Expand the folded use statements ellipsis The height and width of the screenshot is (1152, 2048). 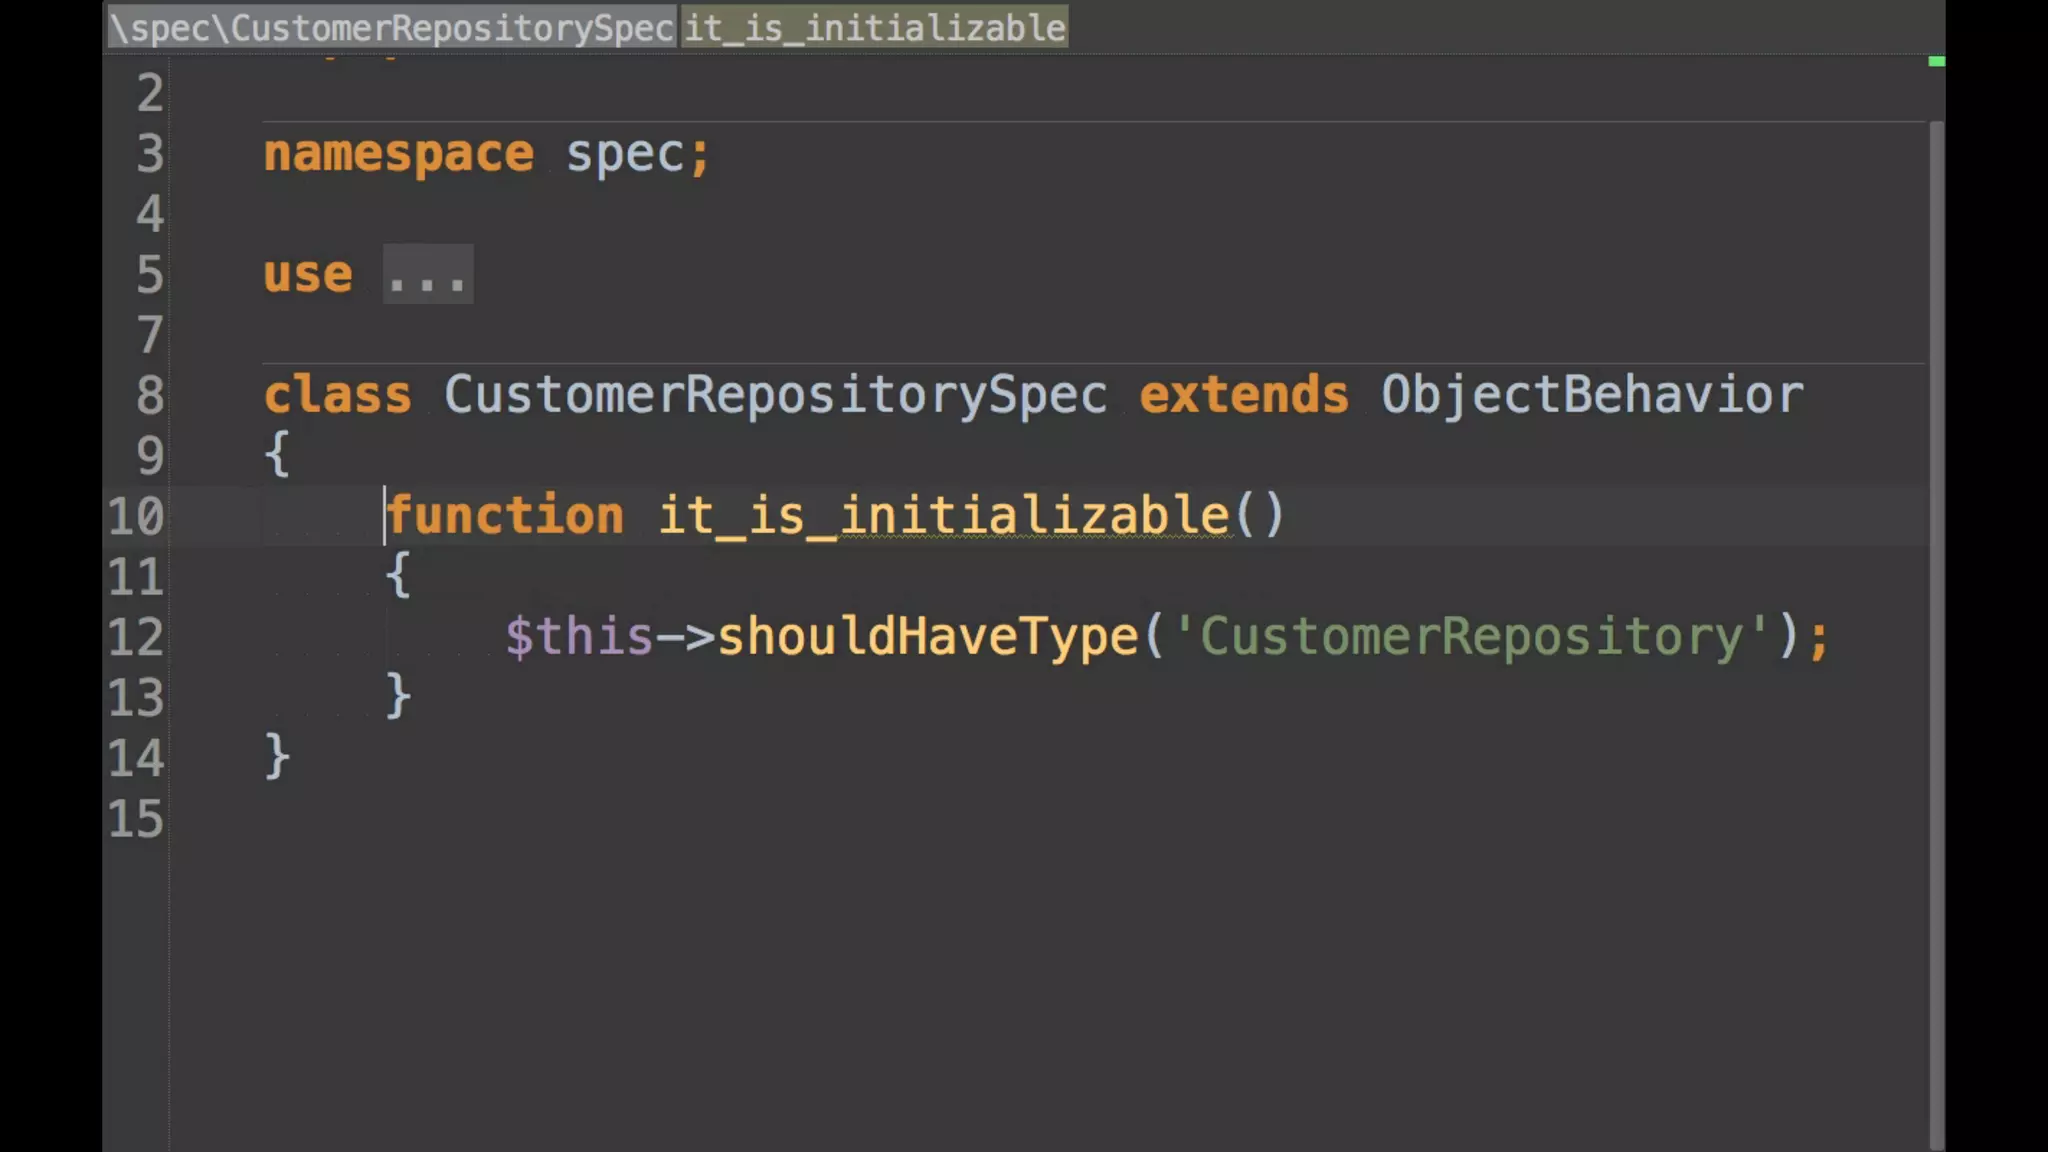428,275
